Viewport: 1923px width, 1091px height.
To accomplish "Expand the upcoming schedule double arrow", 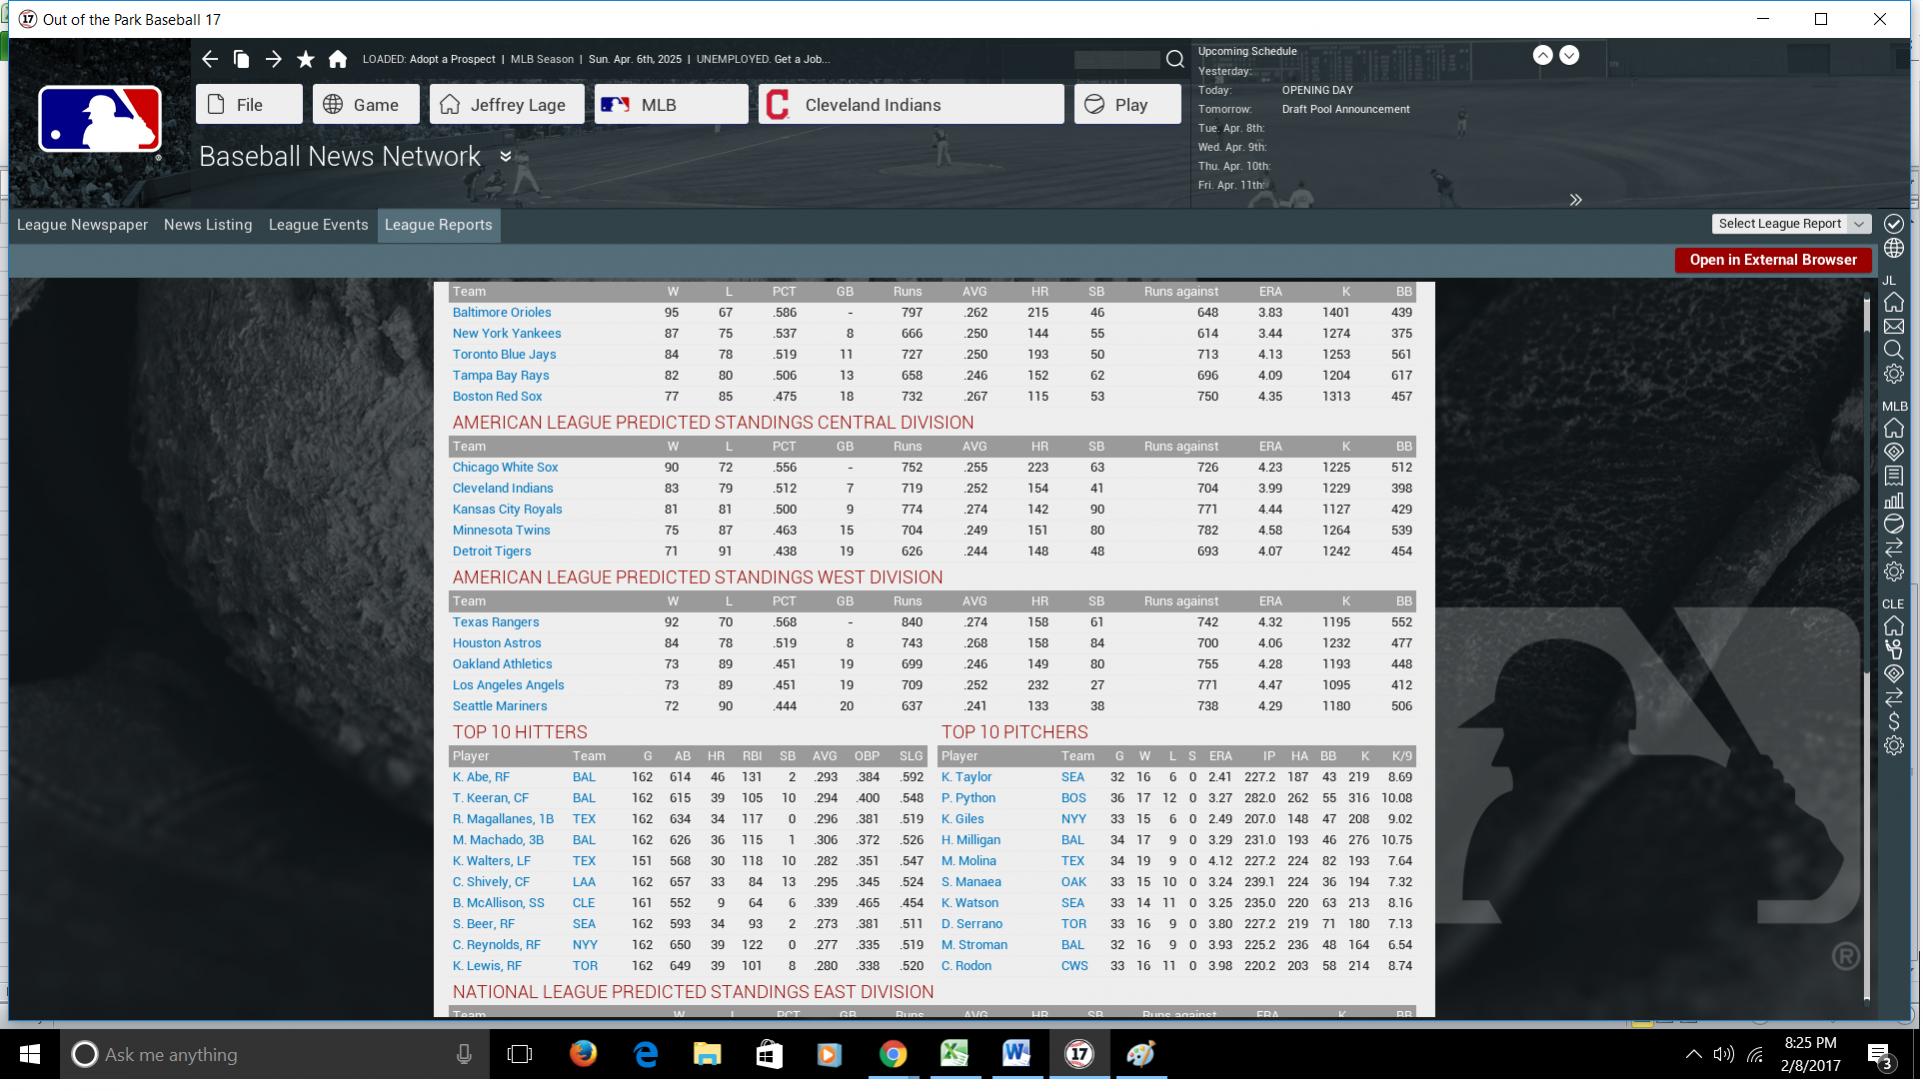I will (1575, 200).
